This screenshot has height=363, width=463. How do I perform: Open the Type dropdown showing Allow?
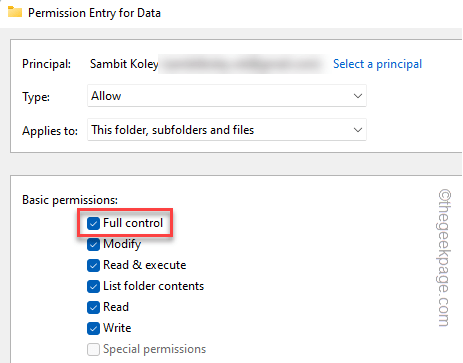(227, 96)
